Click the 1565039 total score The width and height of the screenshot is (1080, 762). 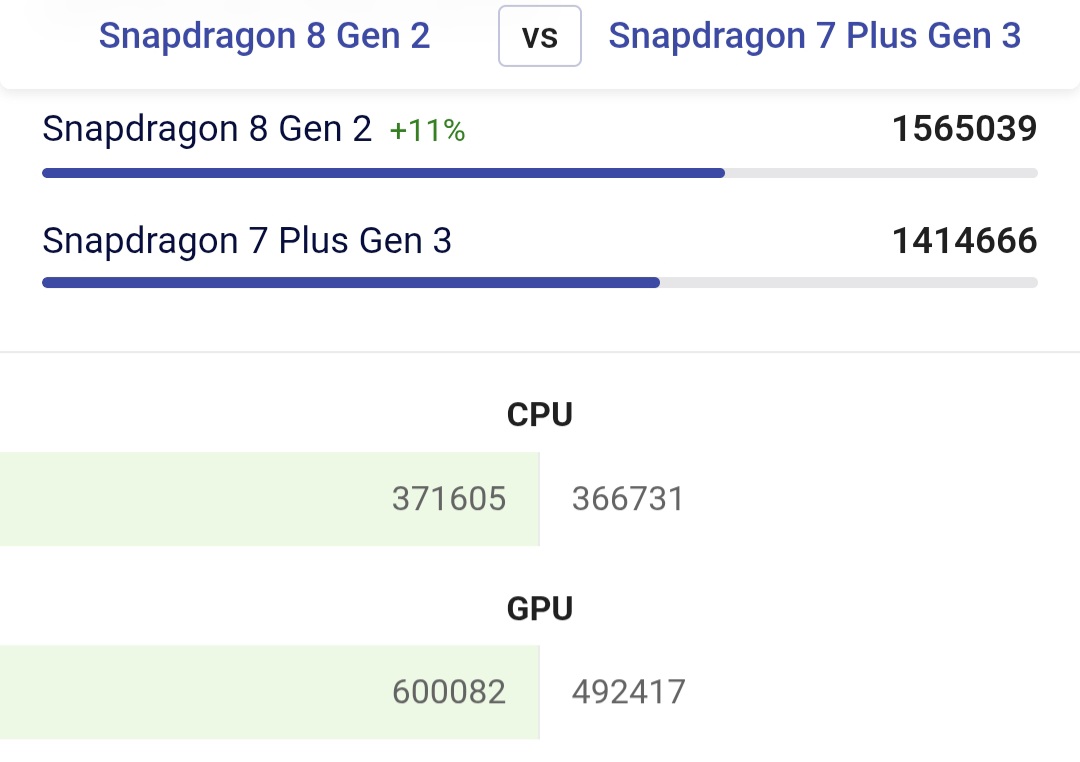click(x=964, y=129)
